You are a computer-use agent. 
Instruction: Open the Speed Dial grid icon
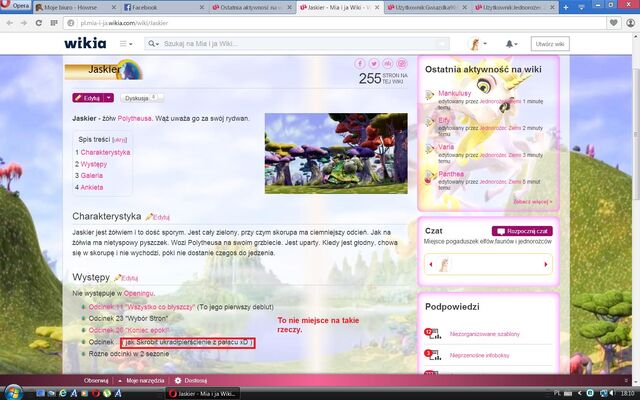pyautogui.click(x=53, y=23)
